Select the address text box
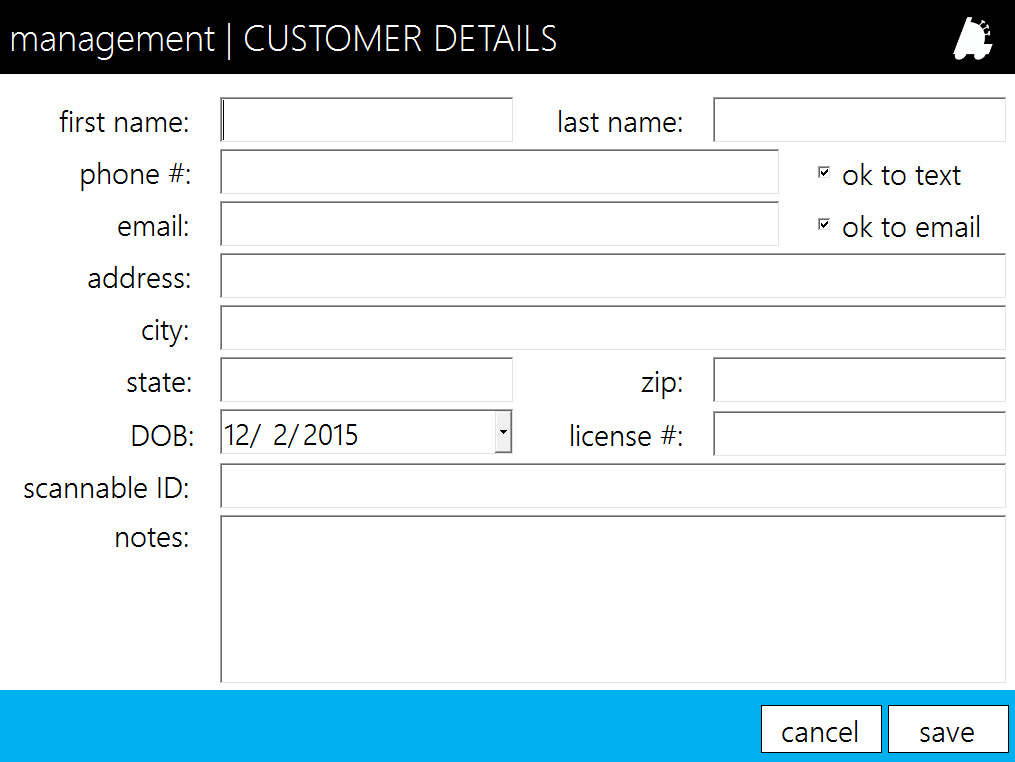Viewport: 1015px width, 762px height. pos(612,276)
